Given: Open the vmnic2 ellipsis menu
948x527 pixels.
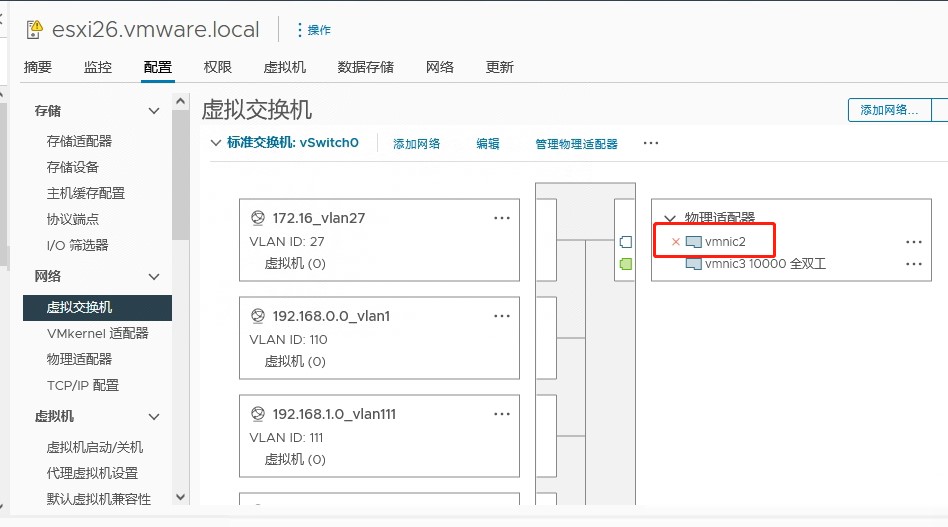Looking at the screenshot, I should pos(914,242).
